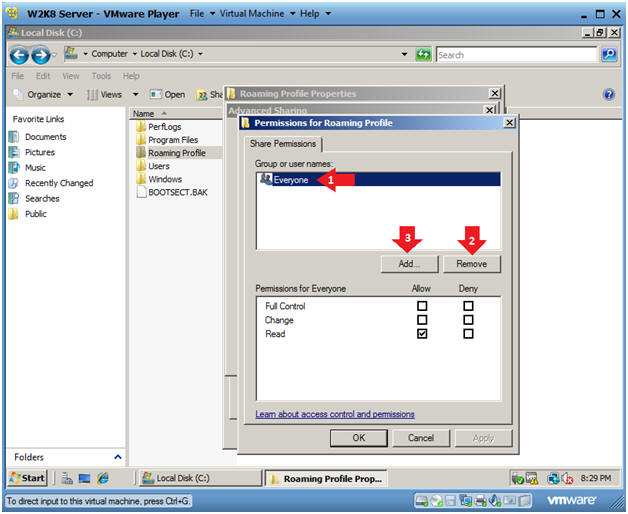Screen dimensions: 628x514
Task: Open dropdown arrow before Computer in address bar
Action: click(85, 54)
